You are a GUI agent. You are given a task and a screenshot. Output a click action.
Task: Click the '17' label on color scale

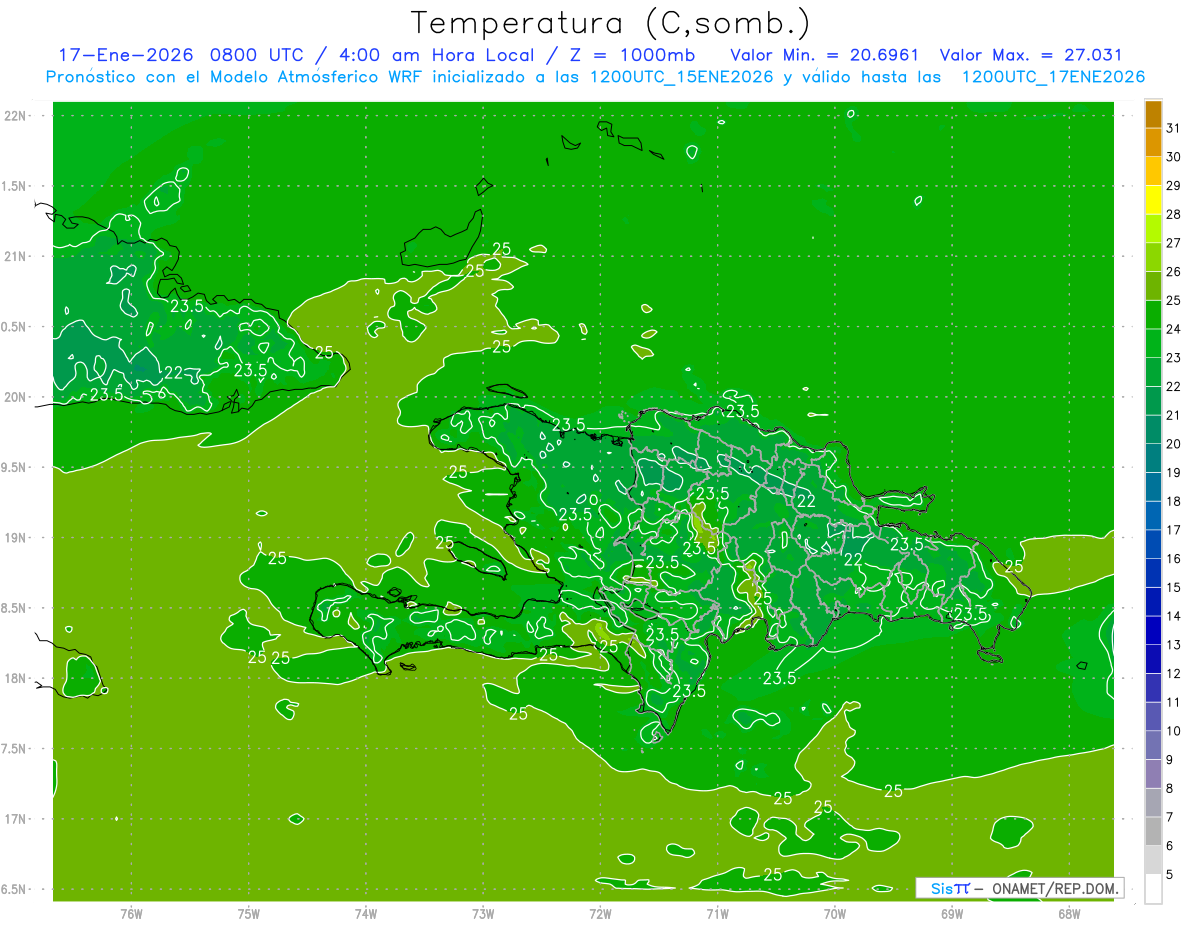[x=1174, y=530]
